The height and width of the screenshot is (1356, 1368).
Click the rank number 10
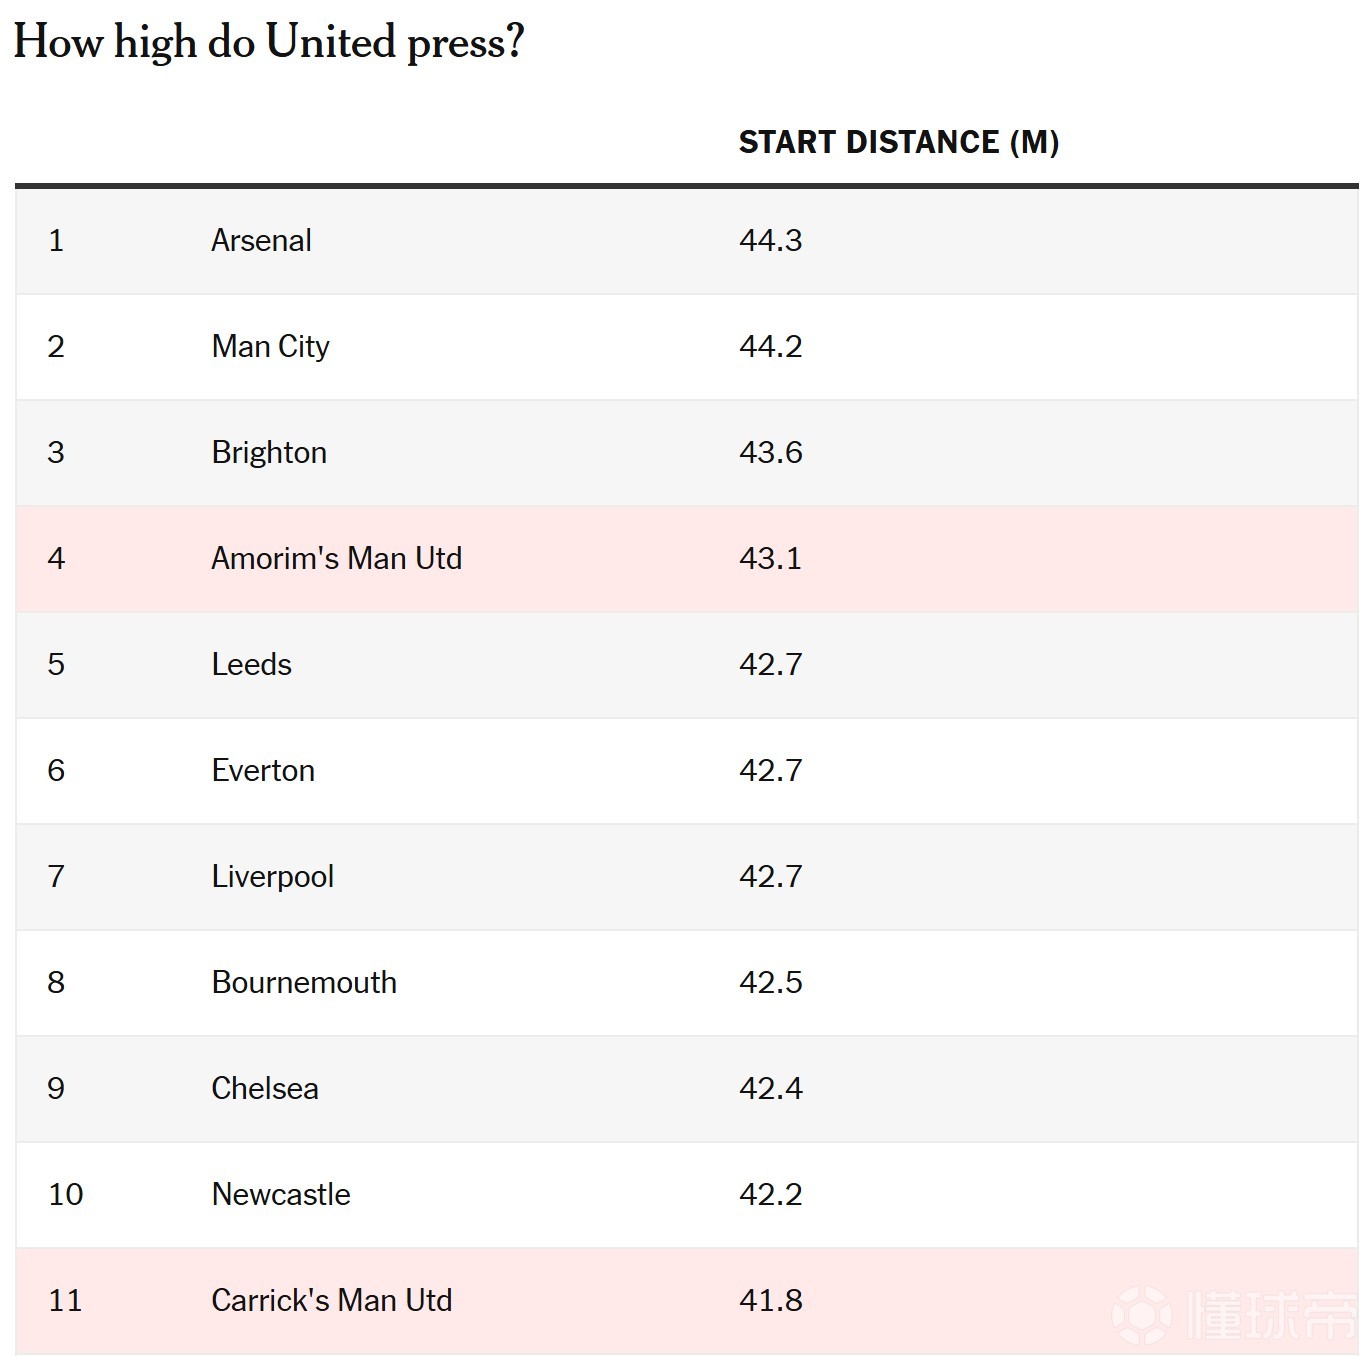tap(66, 1195)
